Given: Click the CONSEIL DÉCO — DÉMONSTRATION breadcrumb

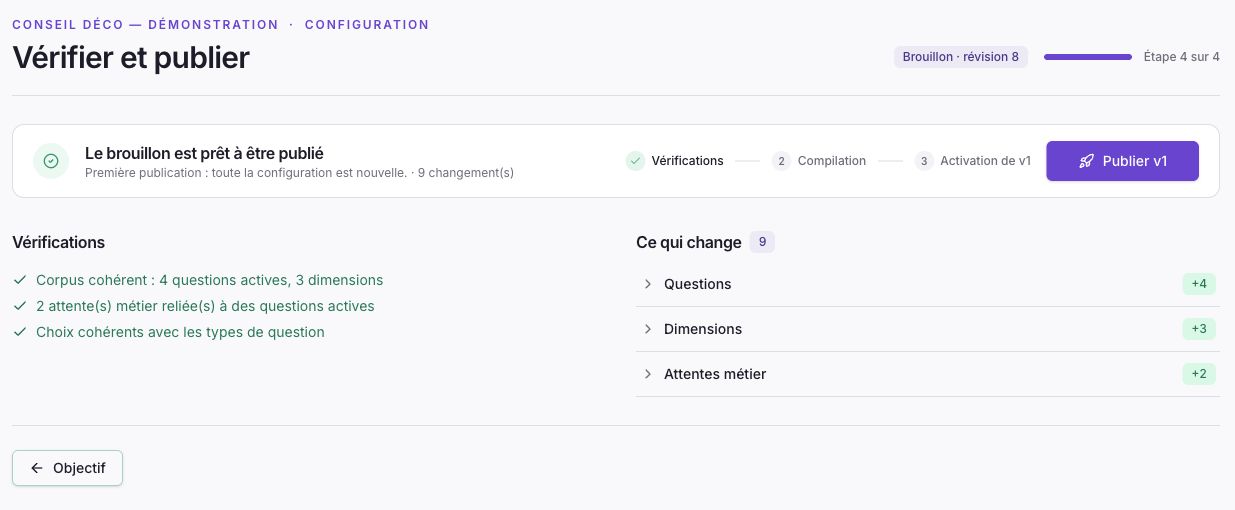Looking at the screenshot, I should pyautogui.click(x=145, y=24).
